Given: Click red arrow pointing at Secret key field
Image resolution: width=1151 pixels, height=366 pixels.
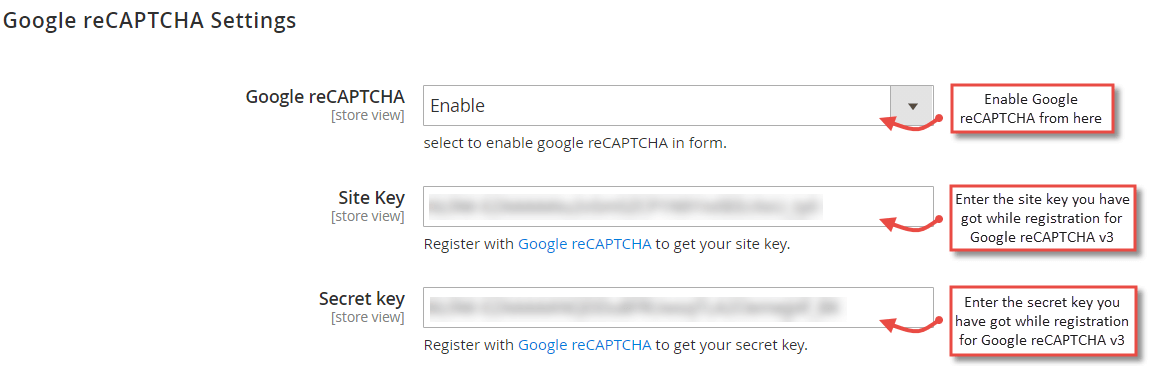Looking at the screenshot, I should (910, 323).
